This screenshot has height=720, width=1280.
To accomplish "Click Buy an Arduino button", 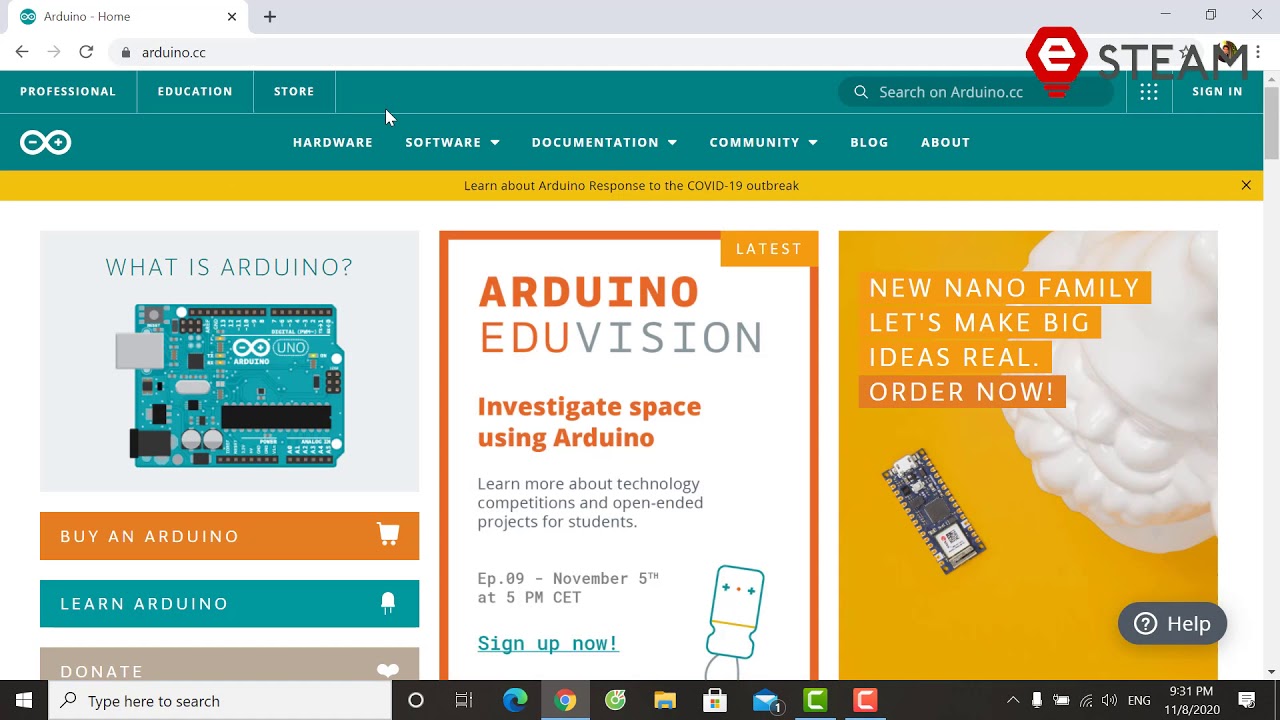I will (229, 536).
